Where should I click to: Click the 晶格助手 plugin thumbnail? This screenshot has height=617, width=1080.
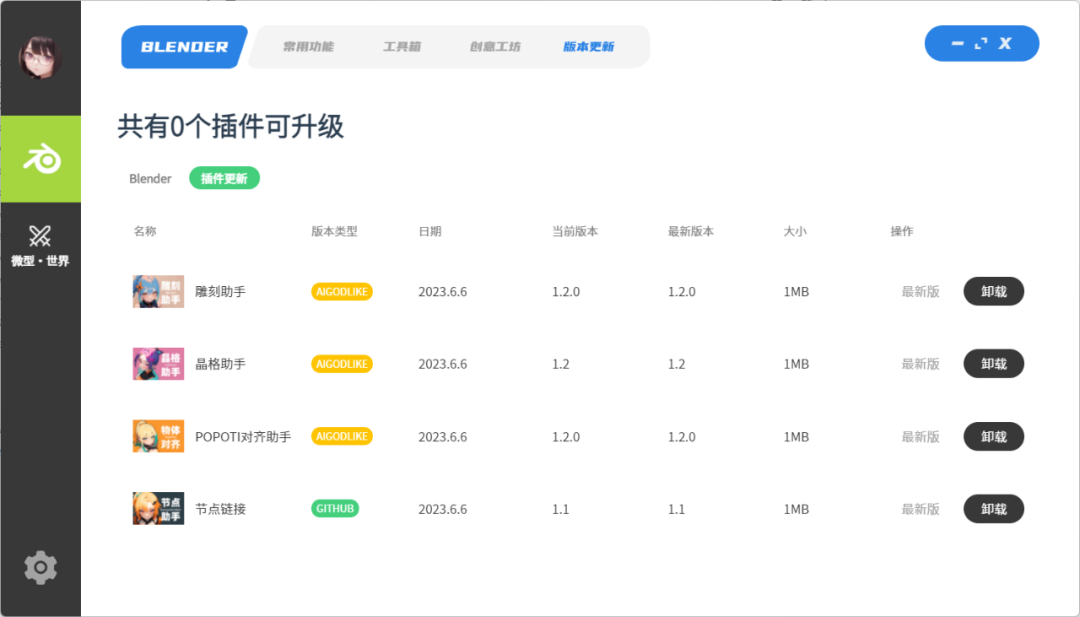[158, 364]
